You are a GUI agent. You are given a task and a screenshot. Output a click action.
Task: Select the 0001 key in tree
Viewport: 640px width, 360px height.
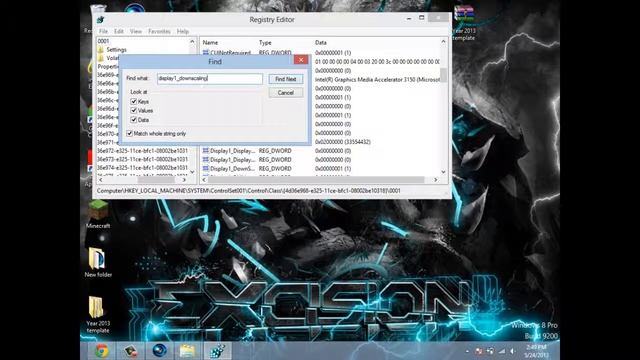tap(103, 41)
